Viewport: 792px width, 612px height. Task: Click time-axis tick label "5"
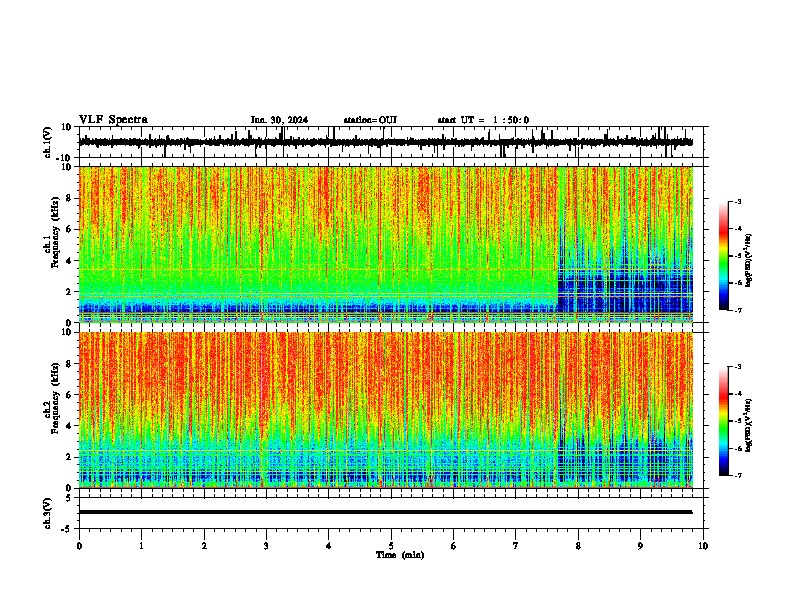point(391,546)
